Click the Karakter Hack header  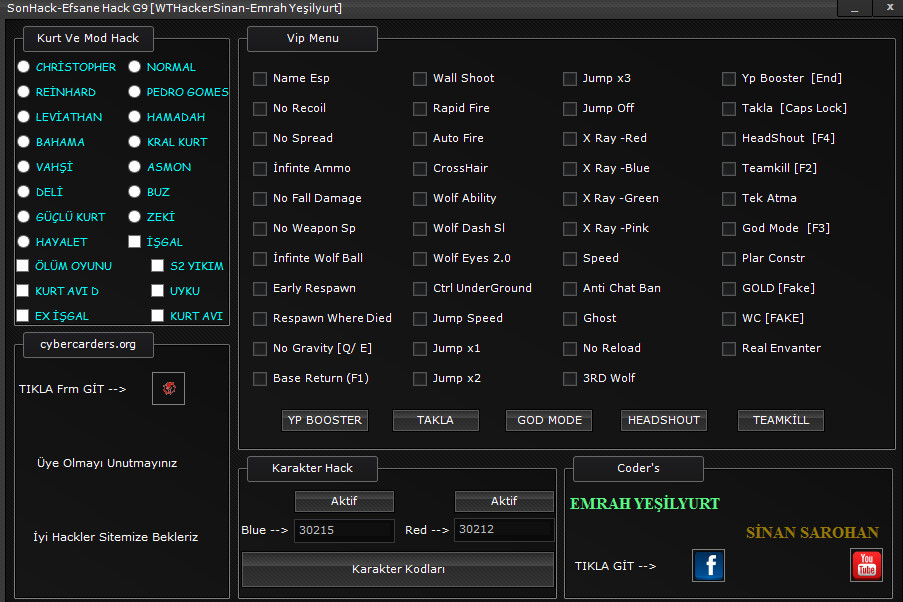(x=312, y=468)
